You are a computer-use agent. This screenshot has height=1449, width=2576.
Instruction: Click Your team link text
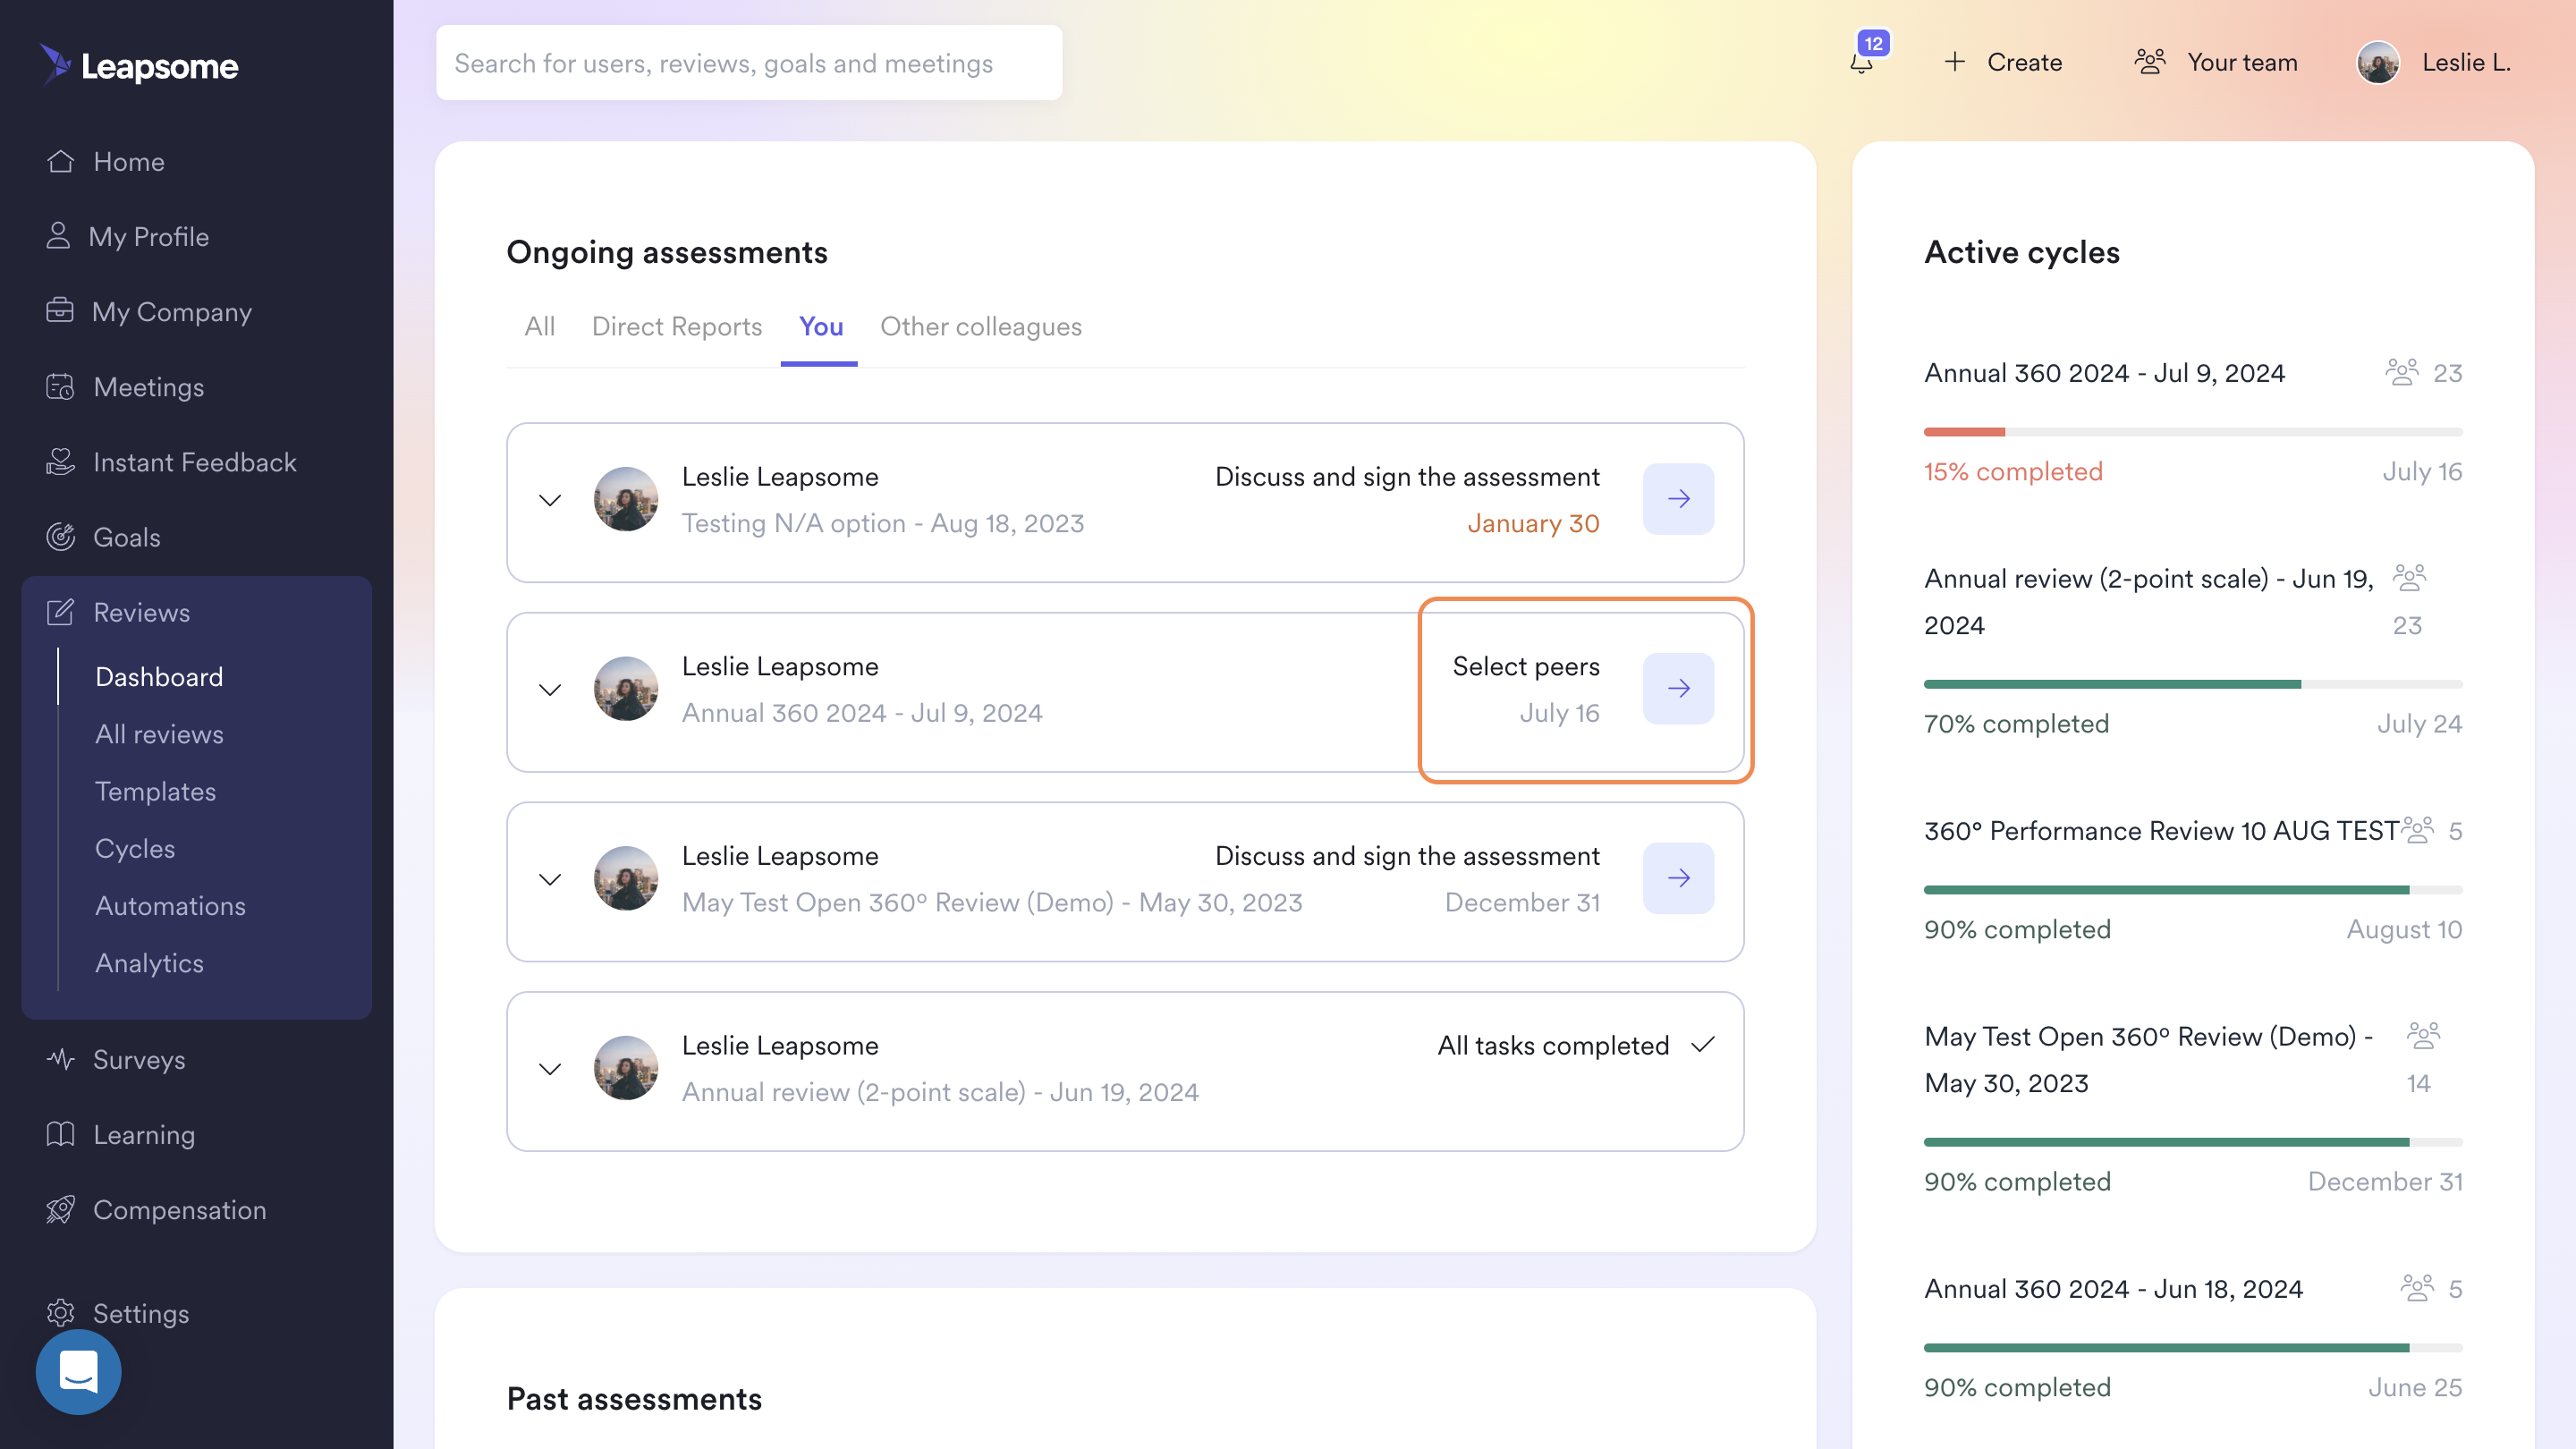coord(2242,62)
